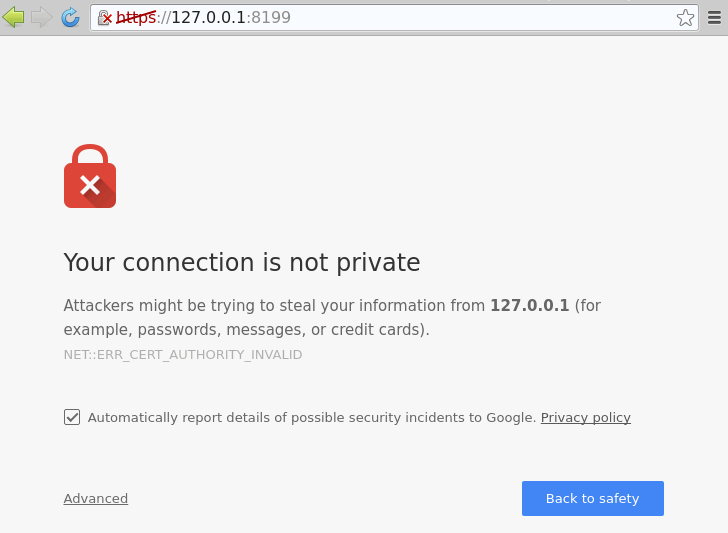
Task: Expand the Advanced details link
Action: click(x=96, y=499)
